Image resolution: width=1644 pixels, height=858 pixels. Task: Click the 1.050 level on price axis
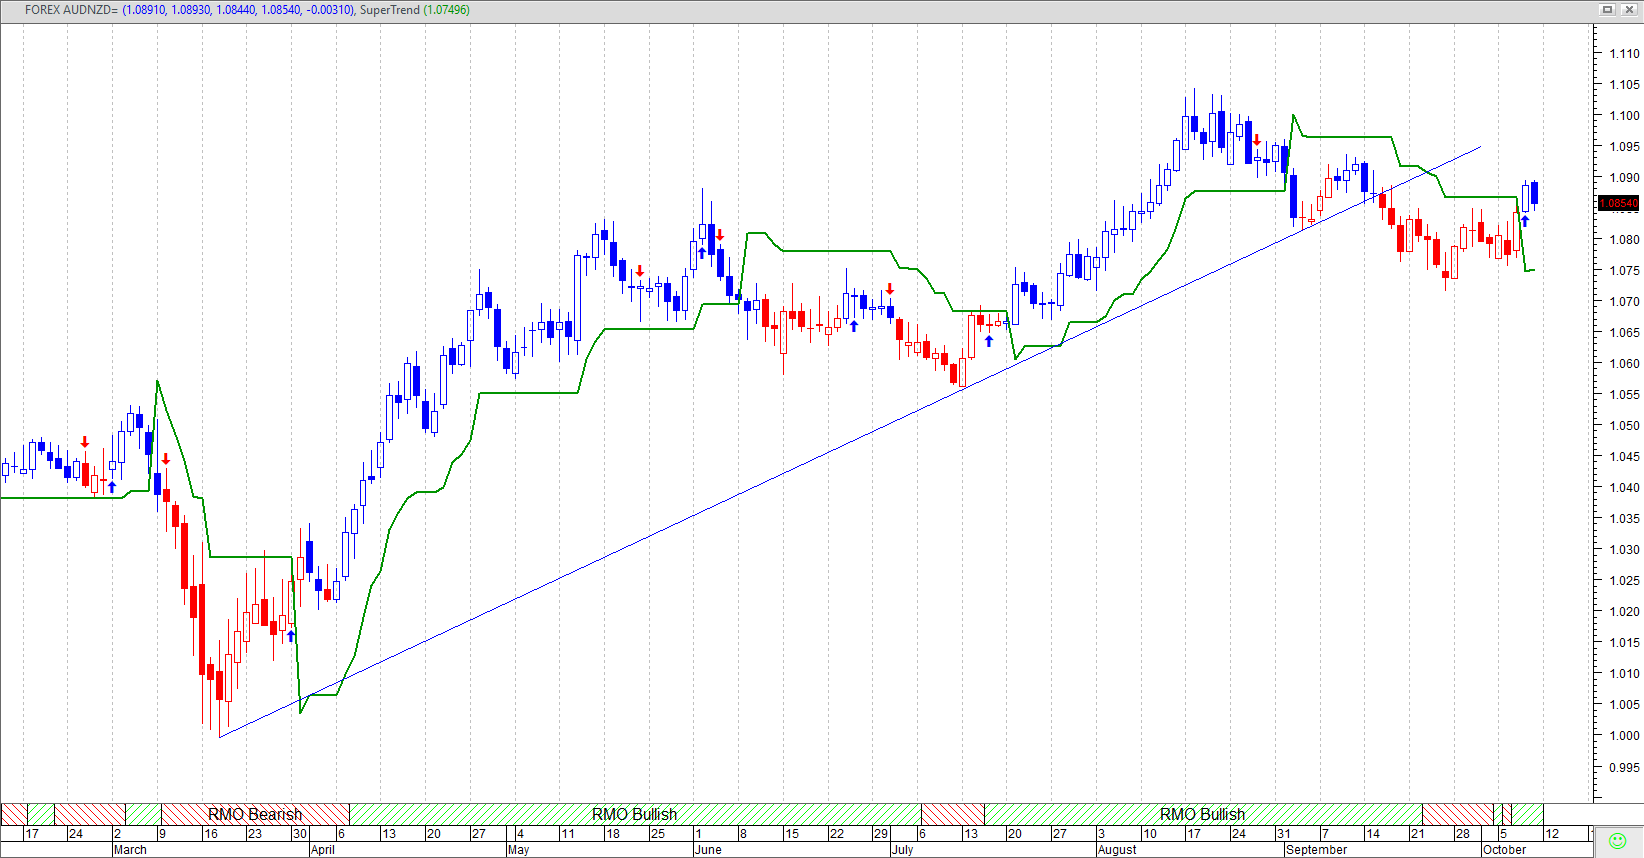1624,425
